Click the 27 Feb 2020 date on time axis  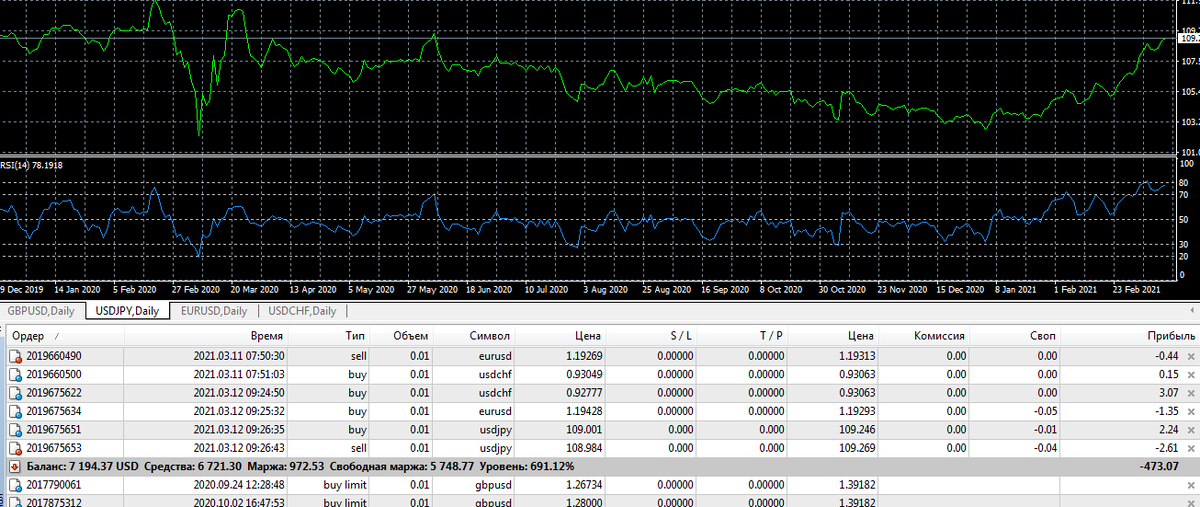pos(195,290)
